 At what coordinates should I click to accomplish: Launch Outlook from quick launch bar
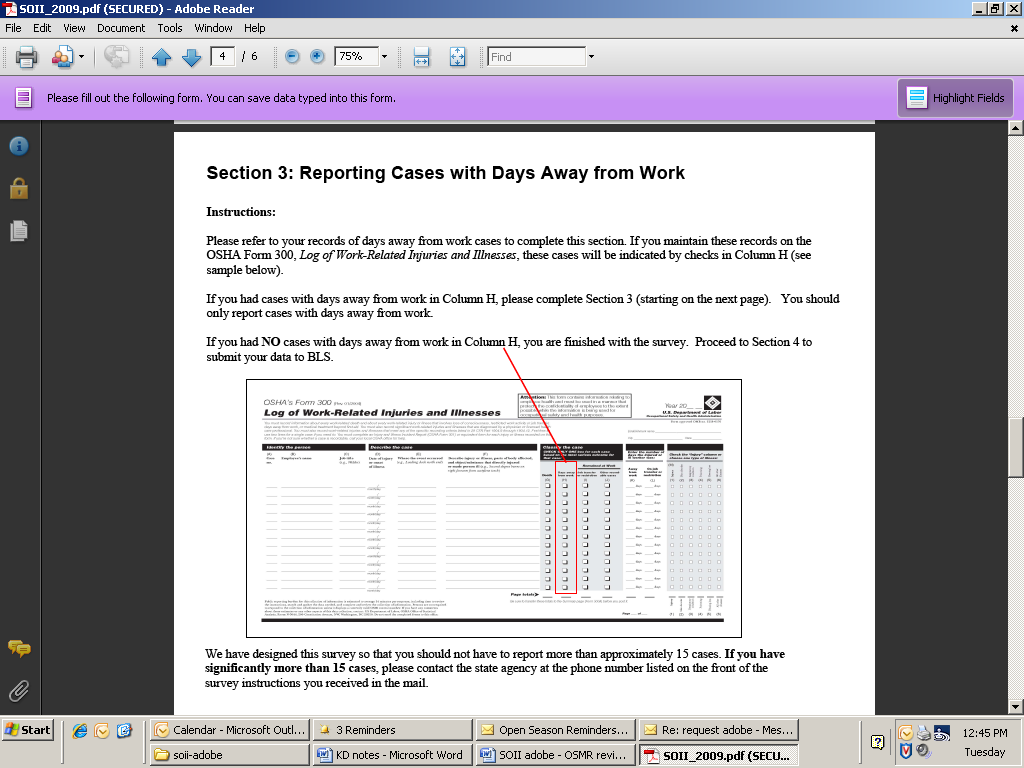click(102, 730)
